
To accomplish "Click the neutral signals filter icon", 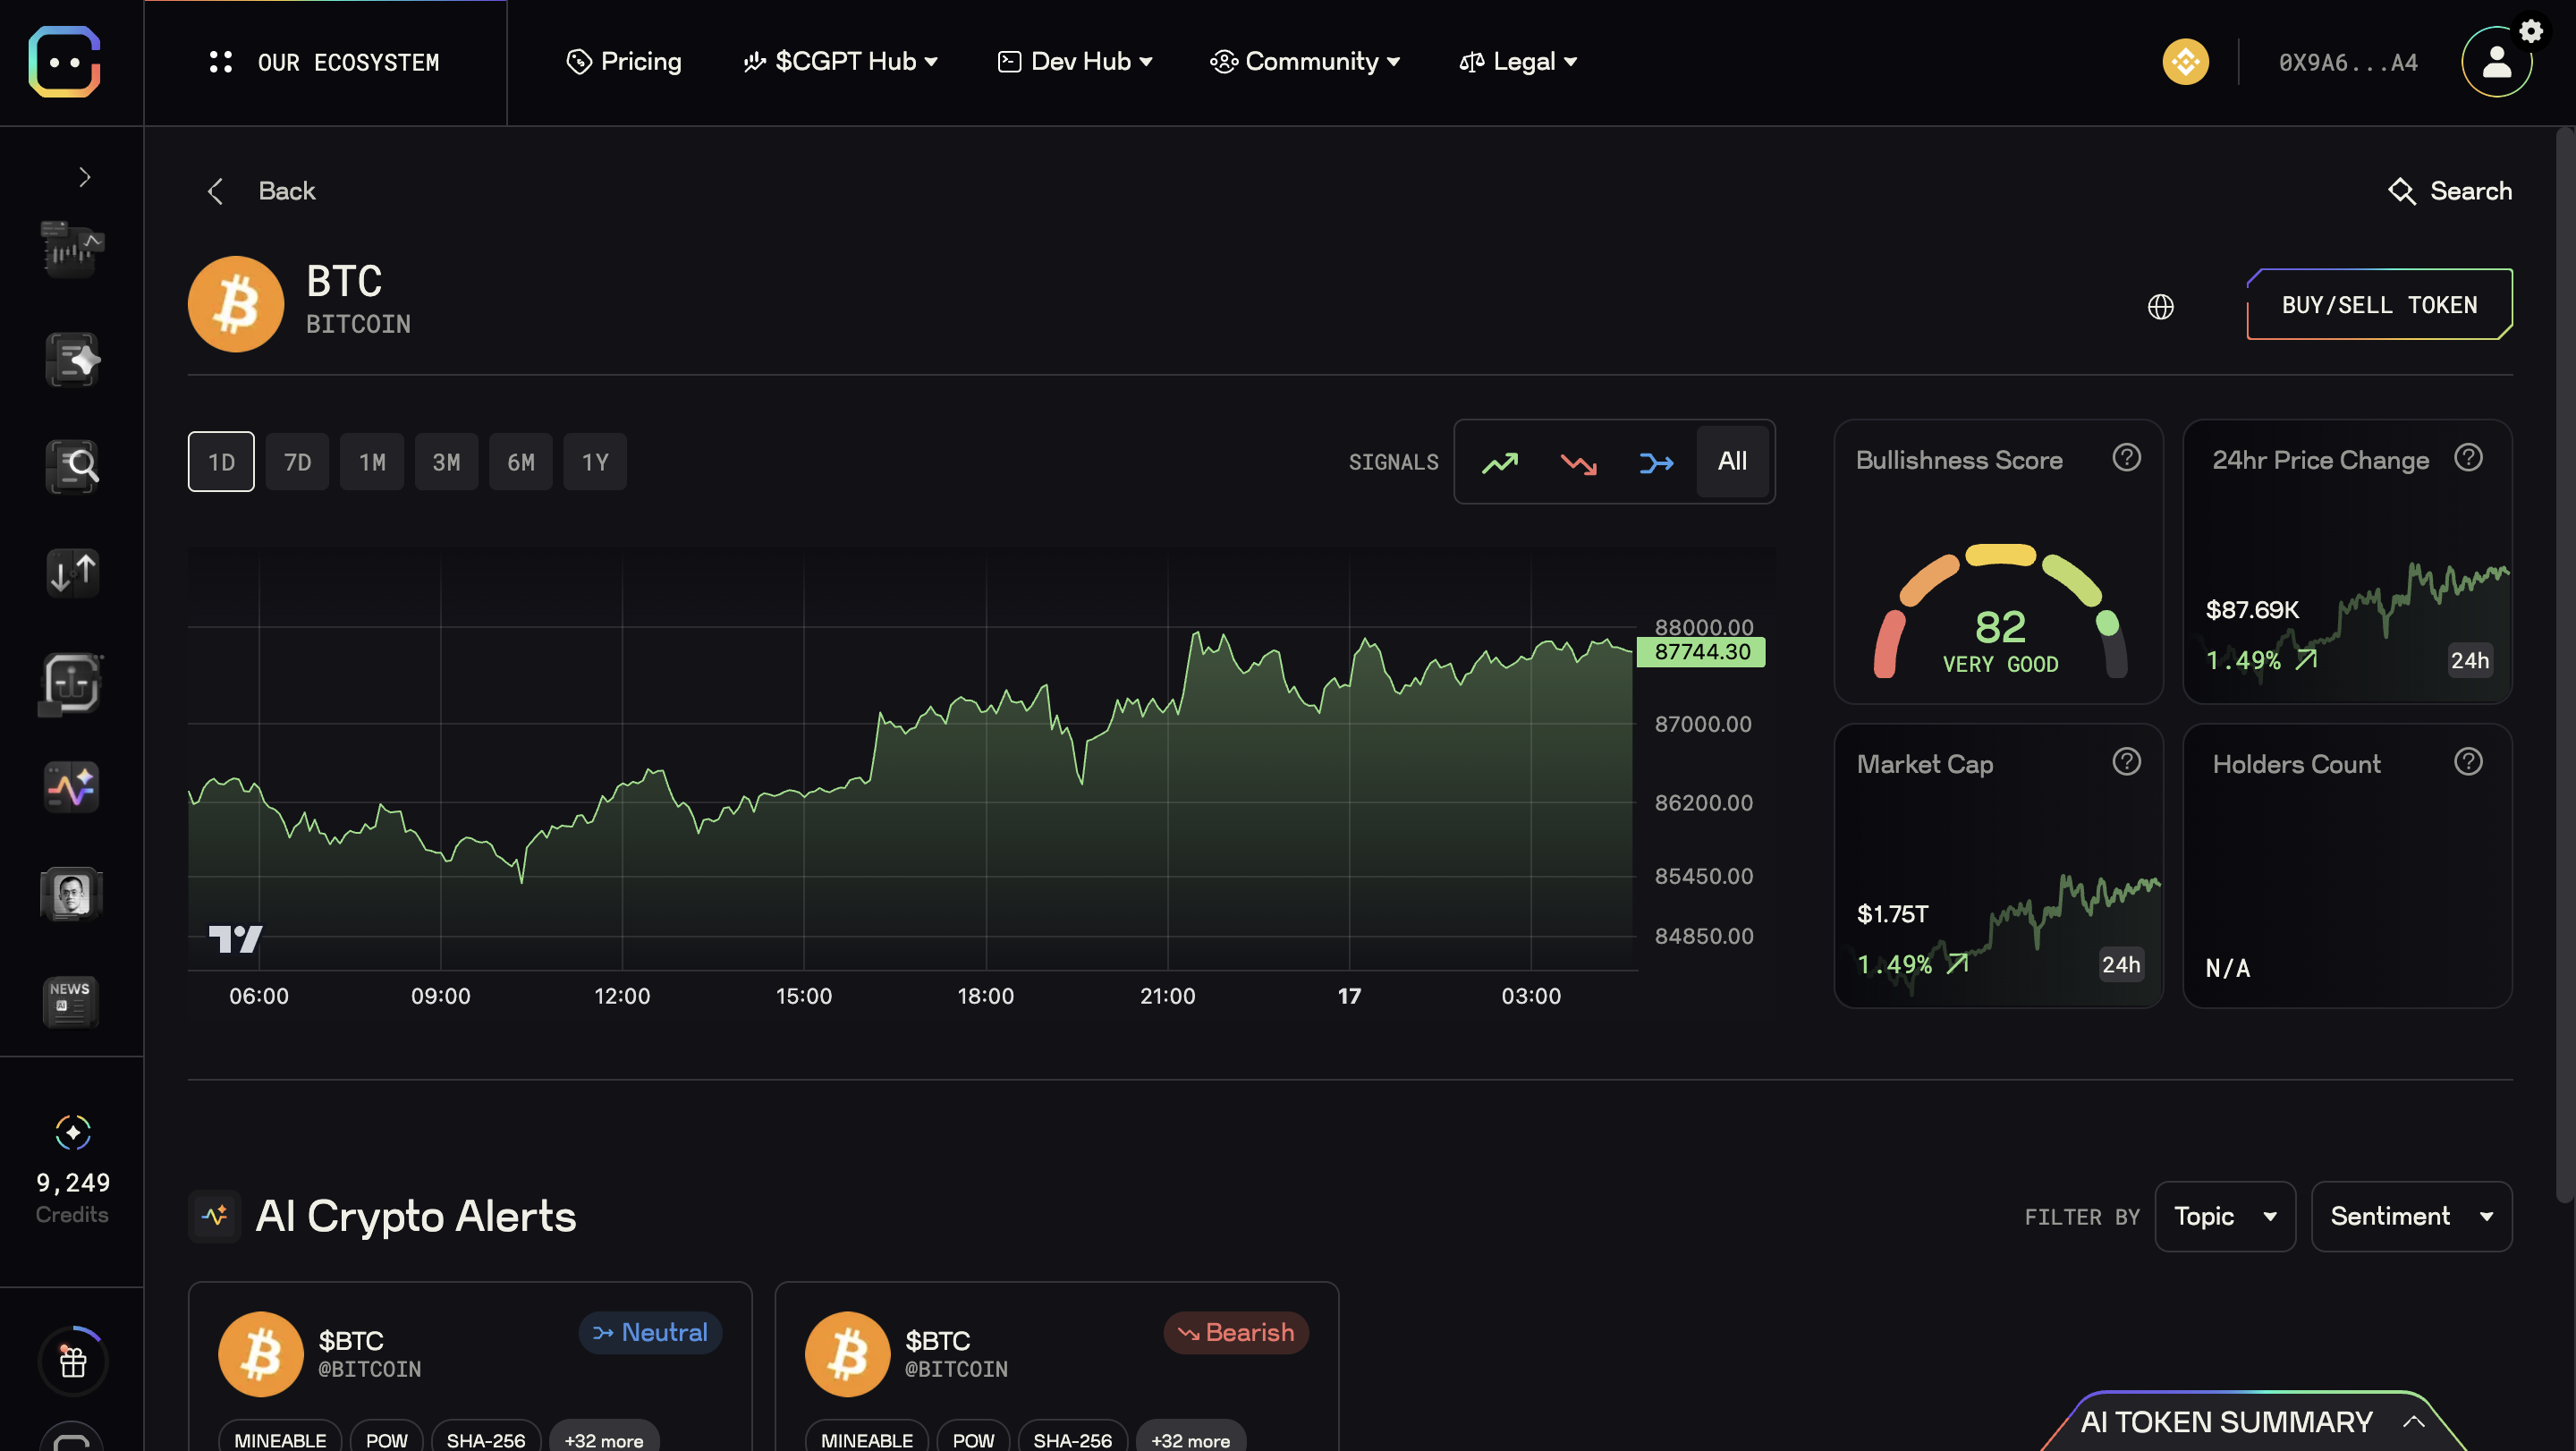I will tap(1656, 462).
